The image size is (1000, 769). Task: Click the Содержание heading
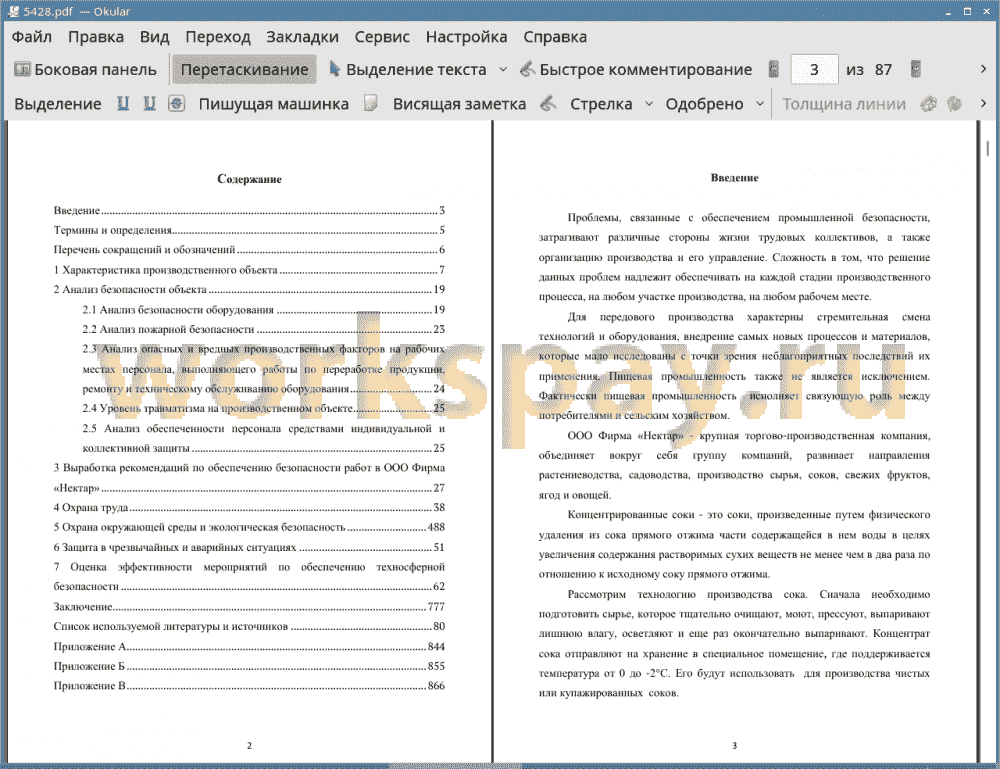[x=249, y=179]
